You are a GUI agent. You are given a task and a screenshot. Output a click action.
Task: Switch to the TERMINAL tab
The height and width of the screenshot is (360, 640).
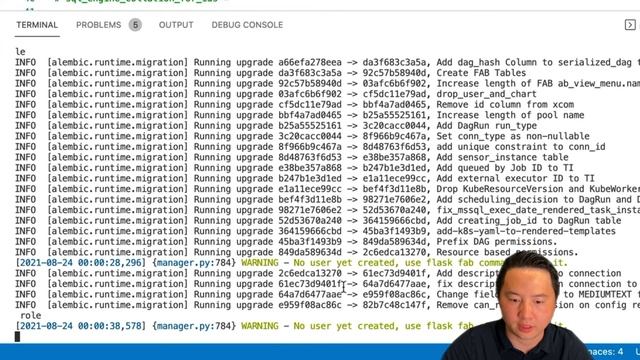(37, 25)
